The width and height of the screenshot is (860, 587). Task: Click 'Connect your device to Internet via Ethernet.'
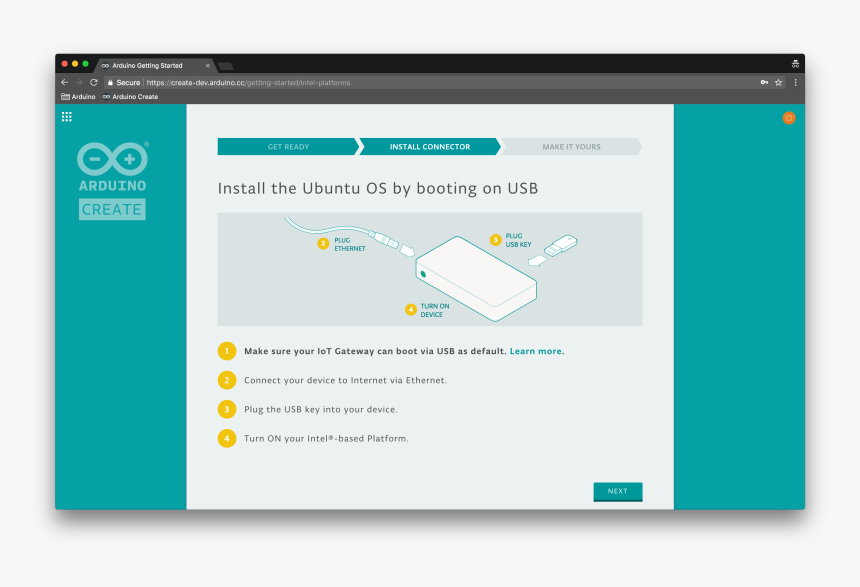[346, 380]
